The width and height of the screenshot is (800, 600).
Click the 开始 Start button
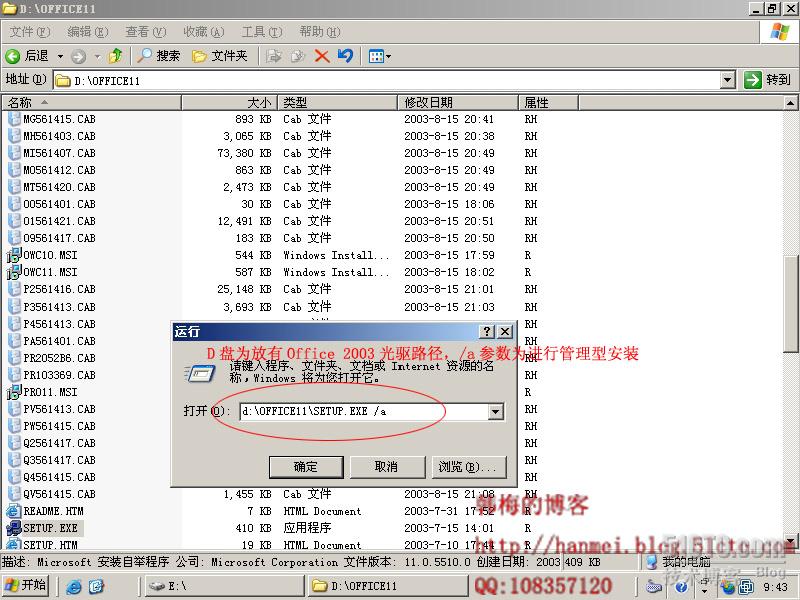point(26,585)
